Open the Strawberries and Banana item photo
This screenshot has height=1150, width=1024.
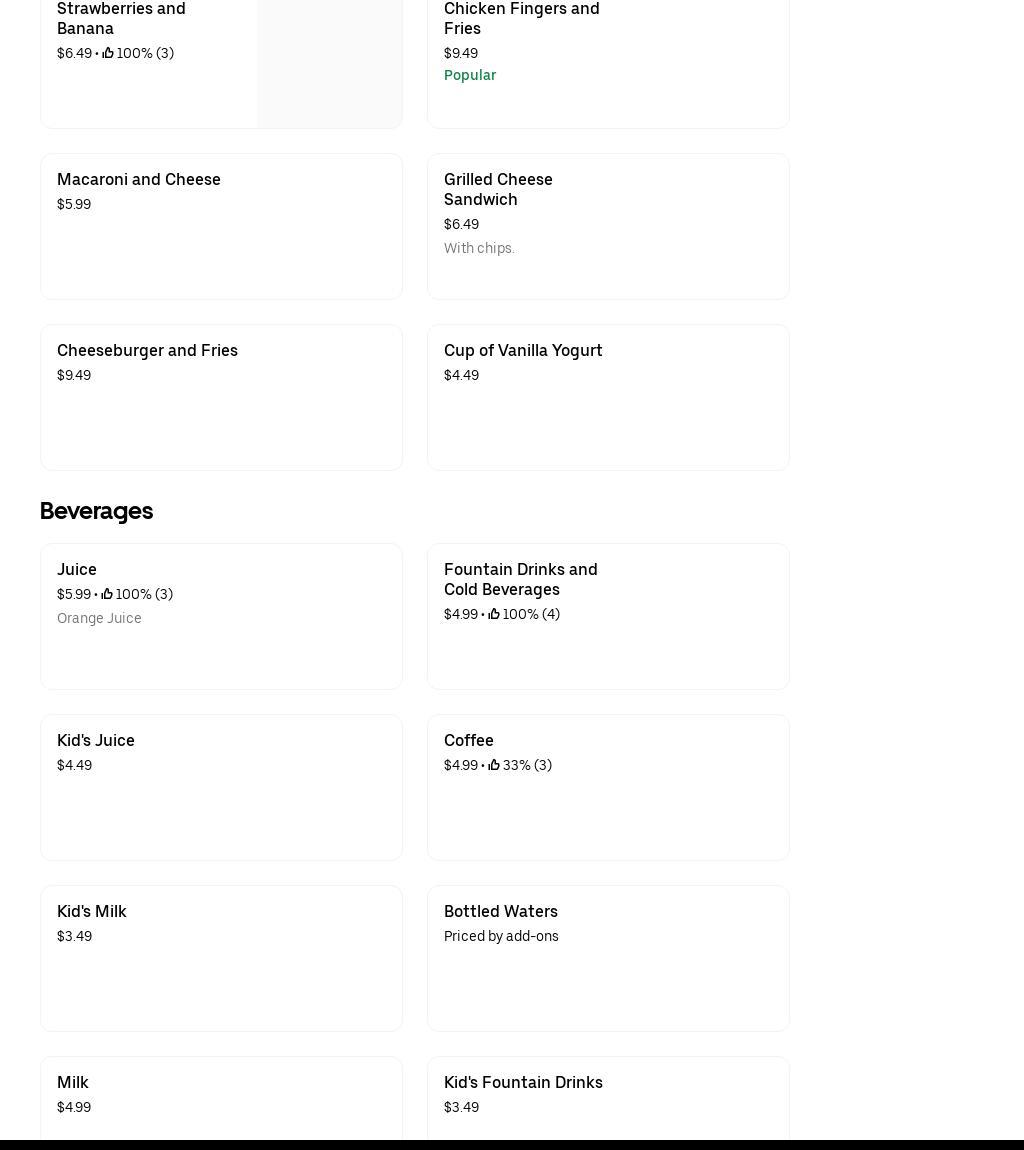tap(329, 62)
